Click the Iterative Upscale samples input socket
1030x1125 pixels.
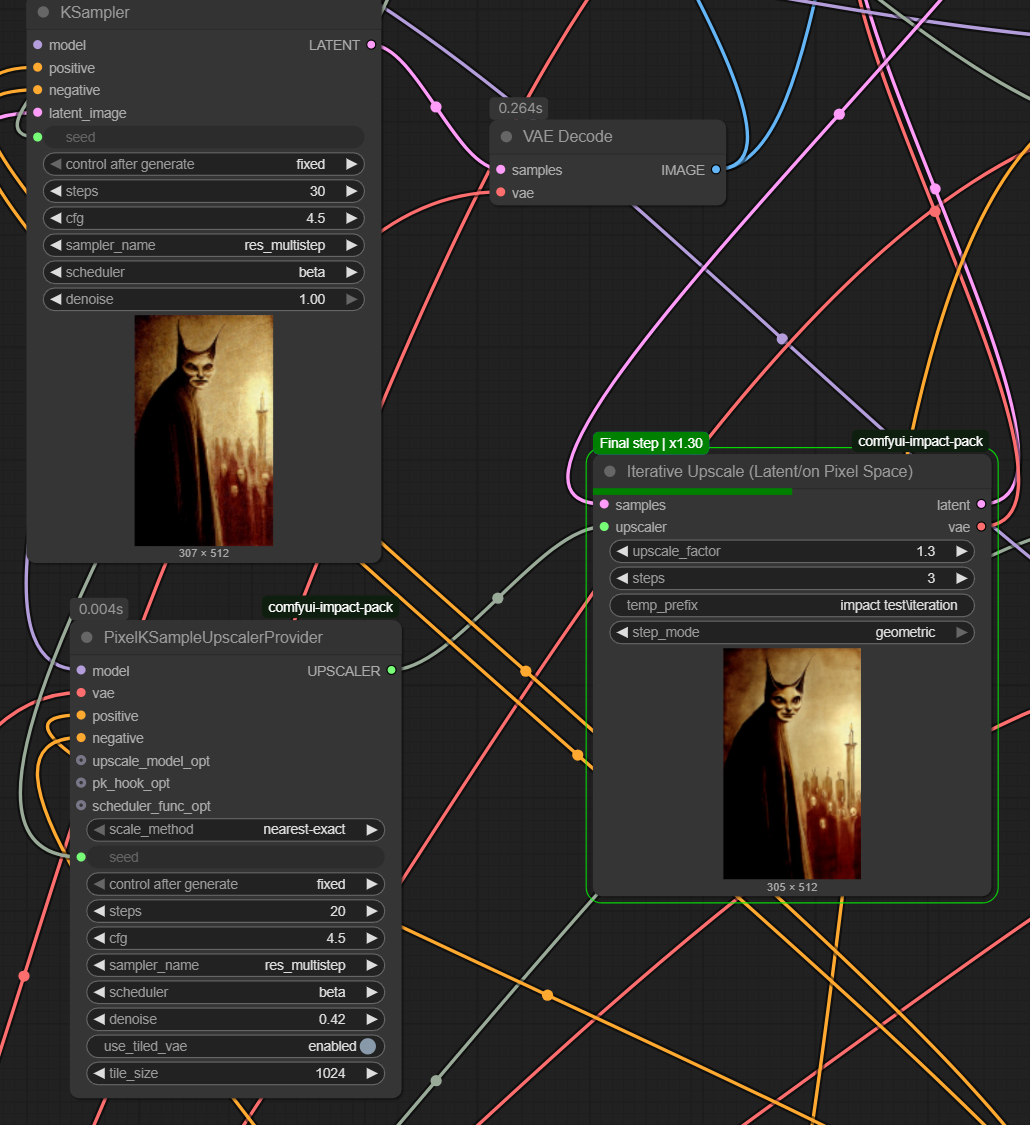click(605, 504)
